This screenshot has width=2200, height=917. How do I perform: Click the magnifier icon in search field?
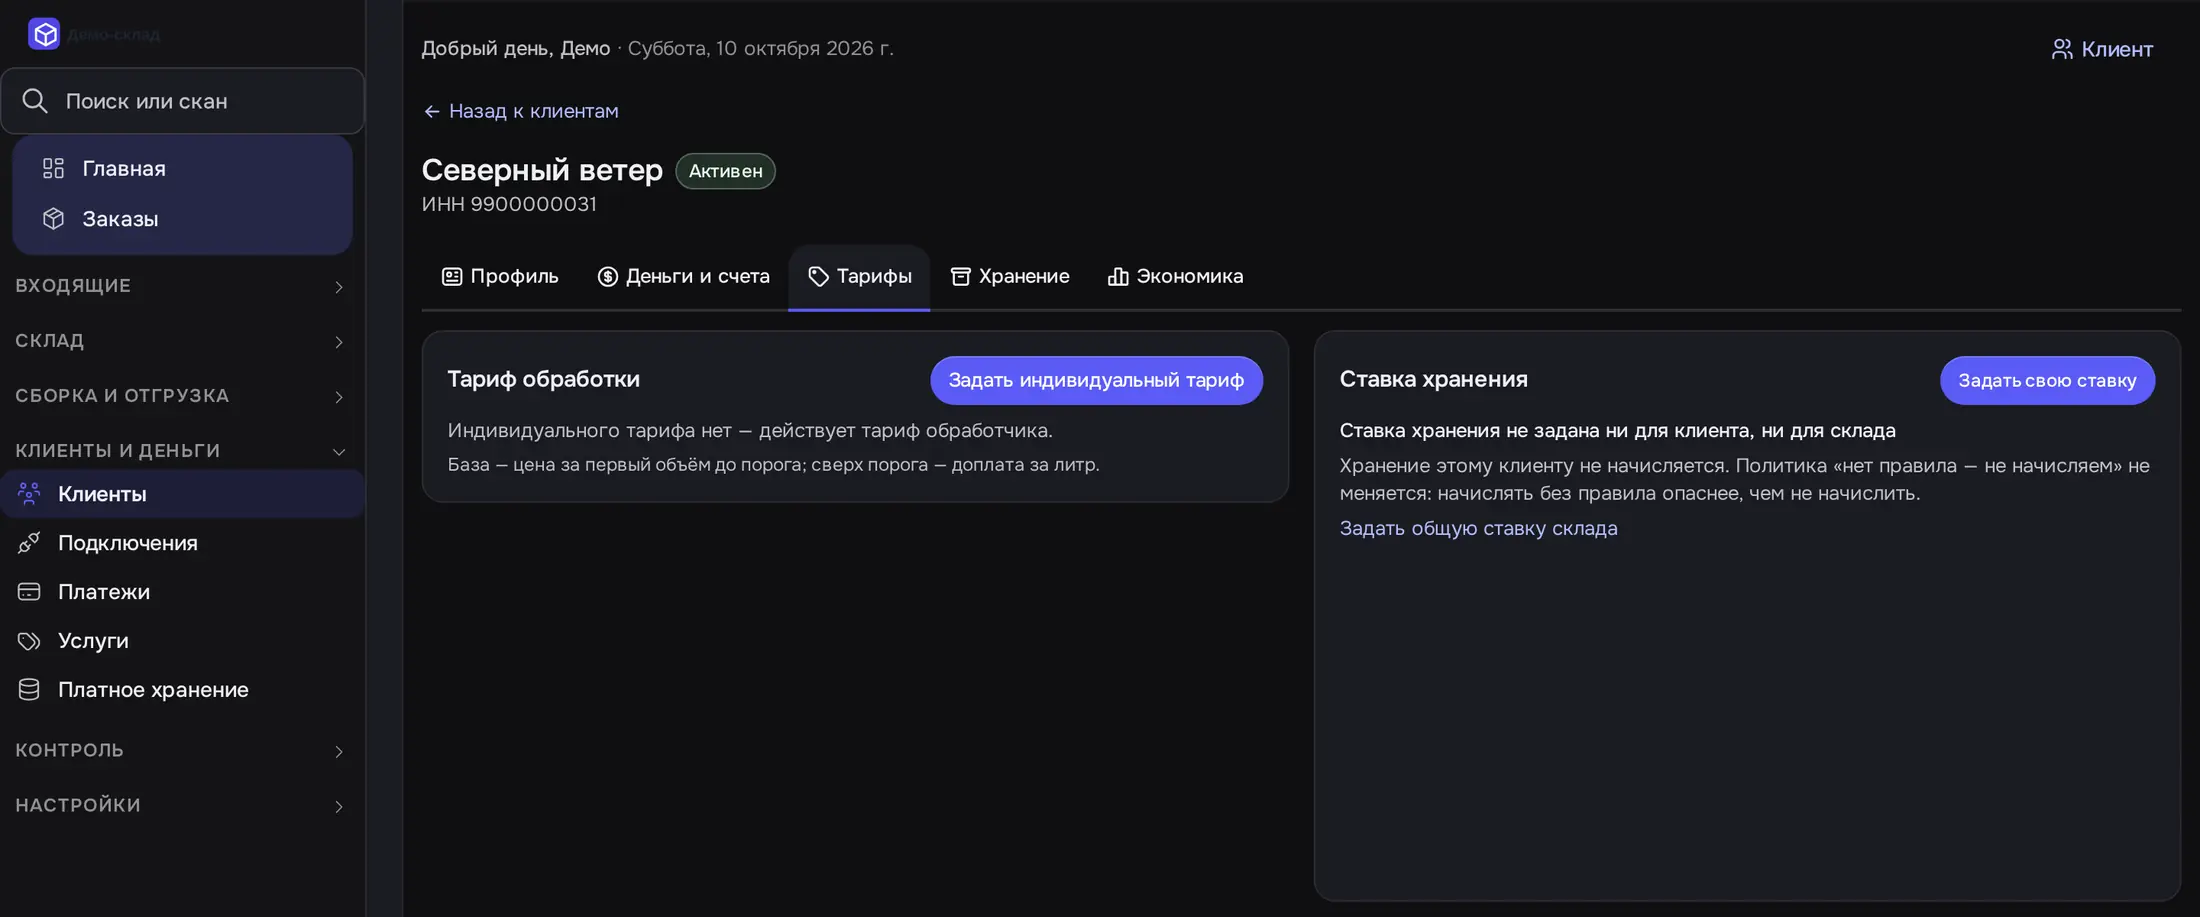[35, 101]
